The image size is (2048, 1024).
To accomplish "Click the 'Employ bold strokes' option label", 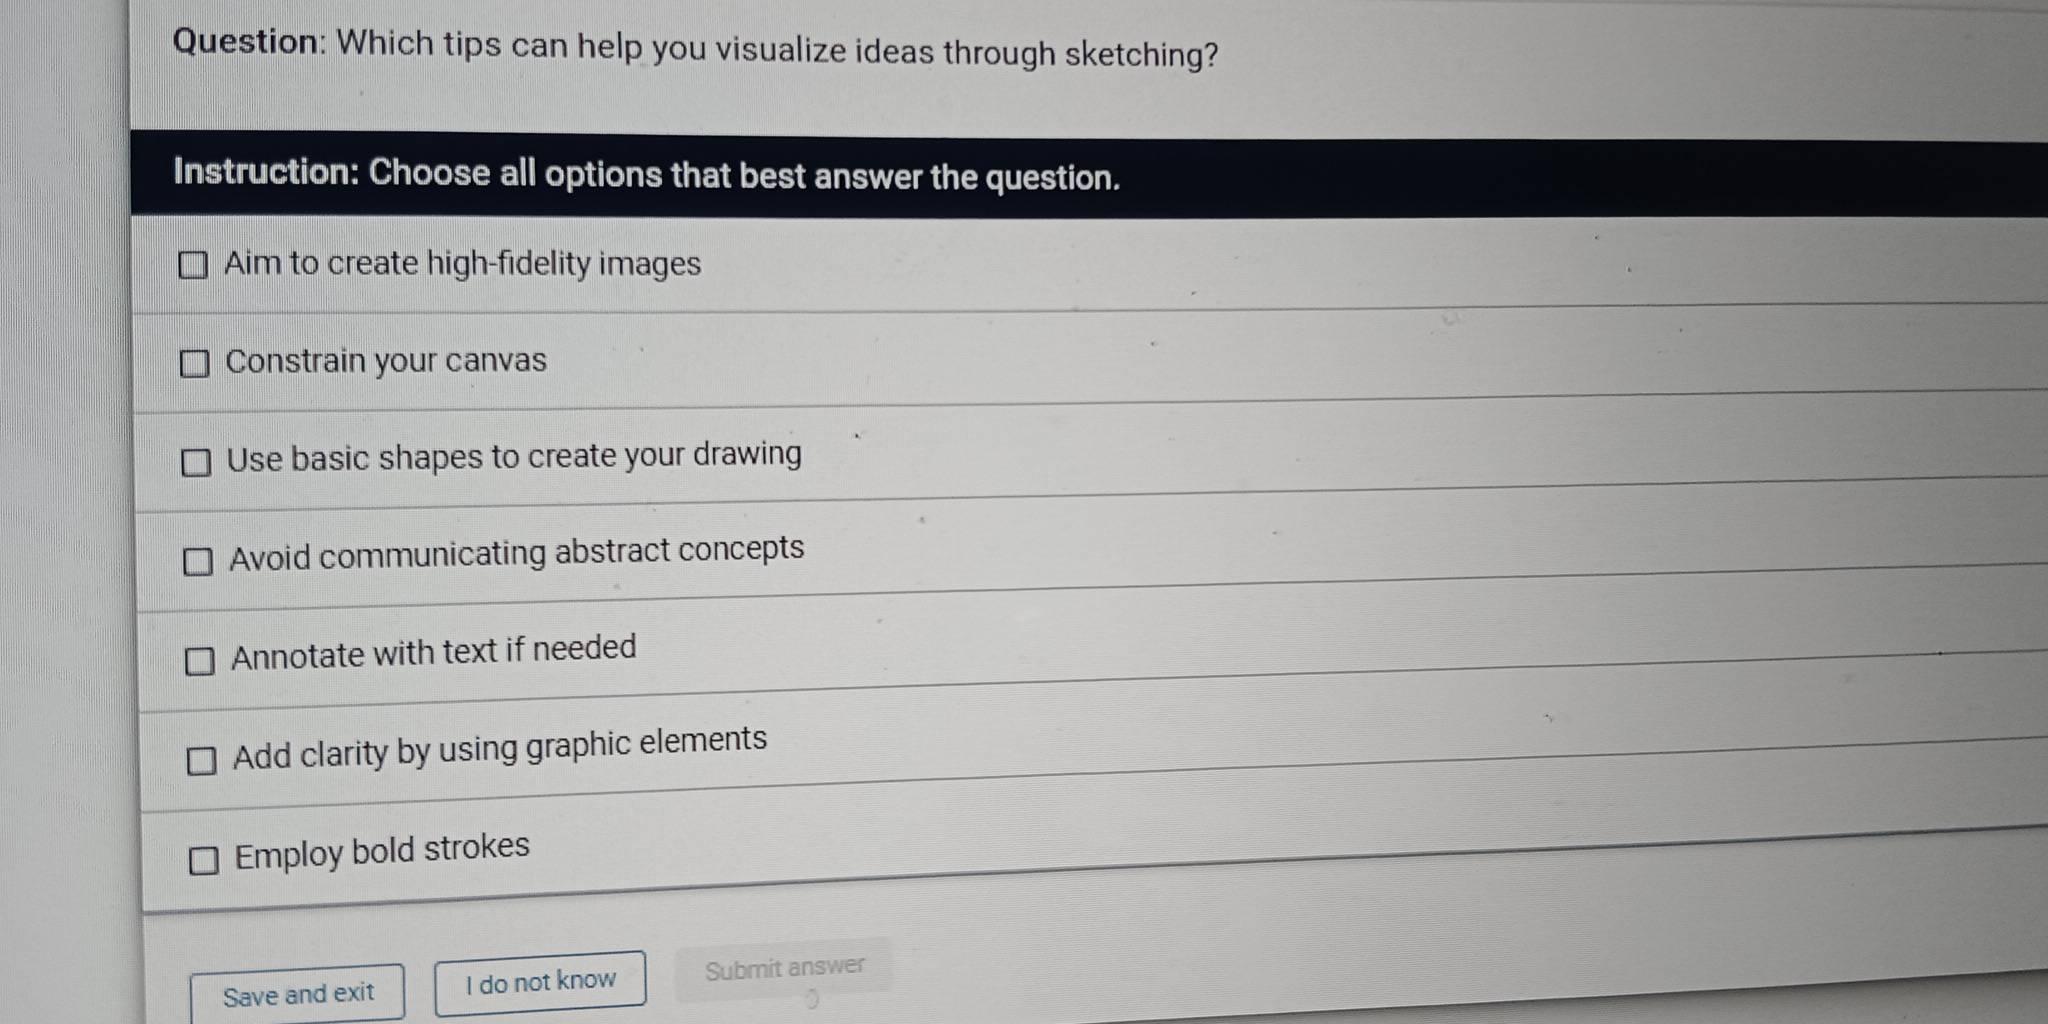I will point(382,852).
